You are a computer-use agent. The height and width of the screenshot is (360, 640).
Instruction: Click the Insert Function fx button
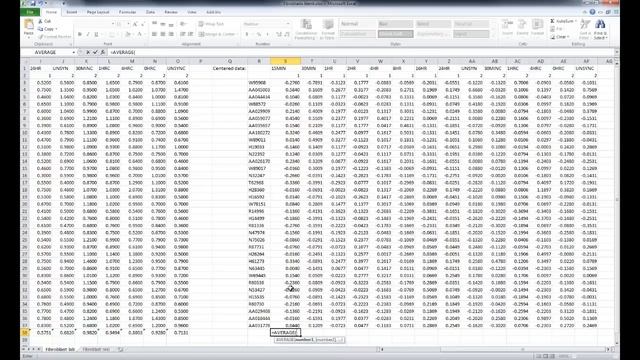coord(103,52)
